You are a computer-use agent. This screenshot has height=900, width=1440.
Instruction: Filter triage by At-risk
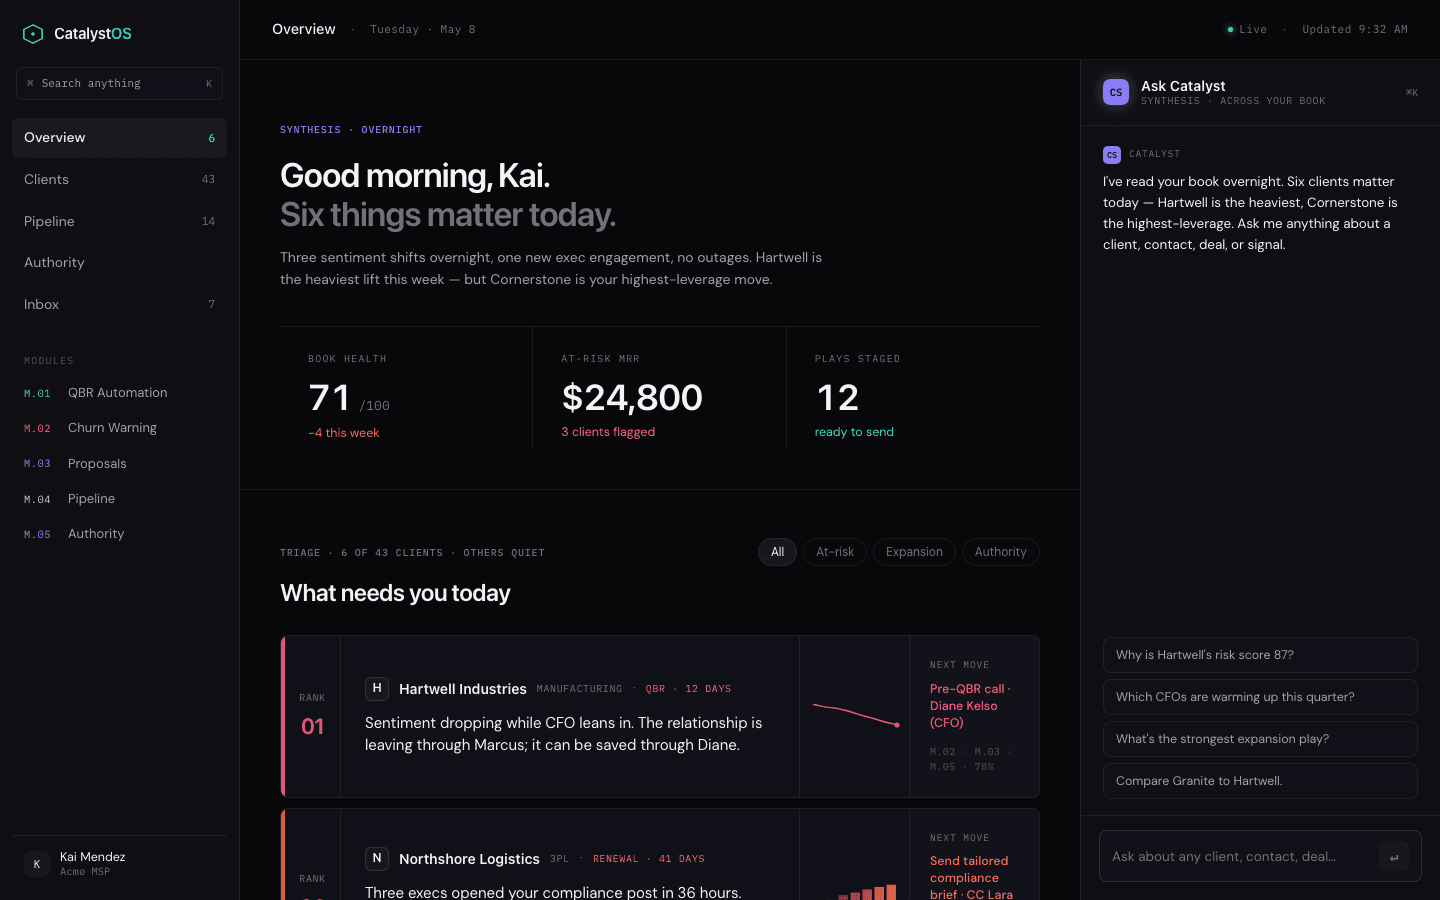click(x=835, y=552)
